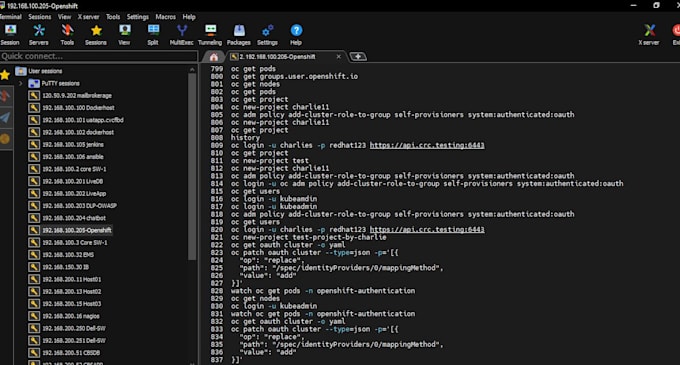Select session 192.168.100.101 uatapp.cvcfbd
The image size is (680, 365).
tap(83, 120)
